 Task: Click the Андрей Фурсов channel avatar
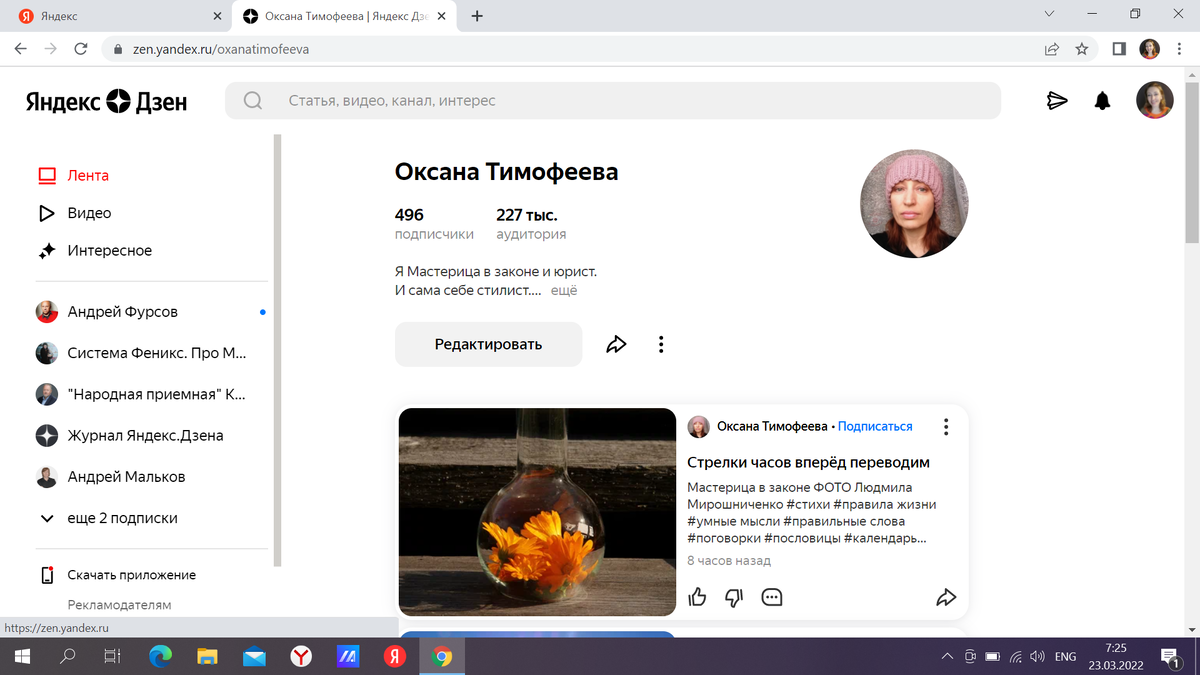(47, 312)
